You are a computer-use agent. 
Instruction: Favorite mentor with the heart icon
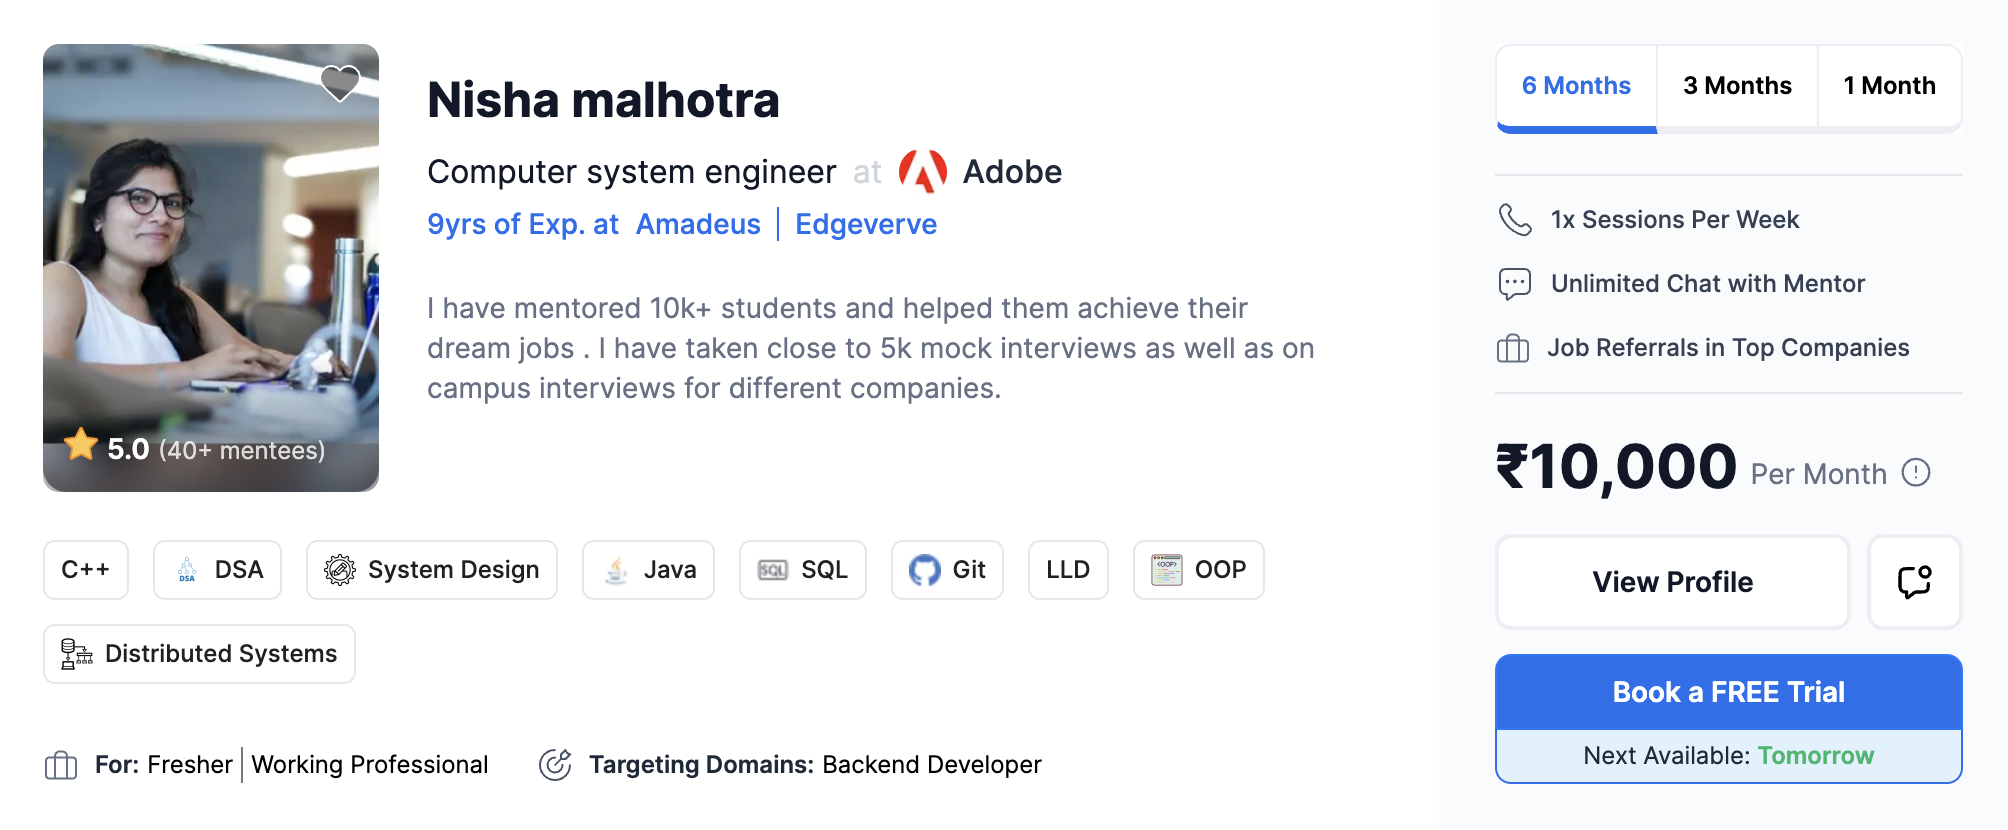[340, 82]
